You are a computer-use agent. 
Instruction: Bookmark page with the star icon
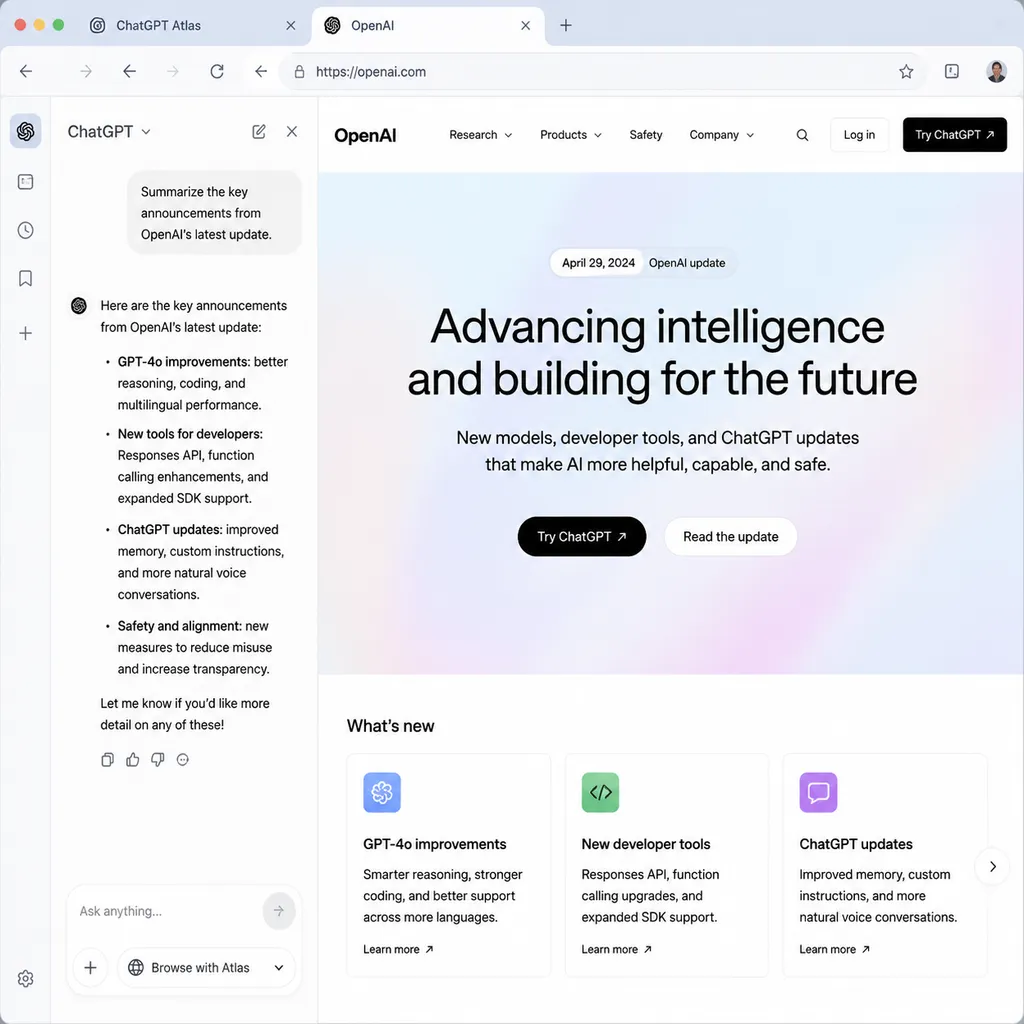906,71
